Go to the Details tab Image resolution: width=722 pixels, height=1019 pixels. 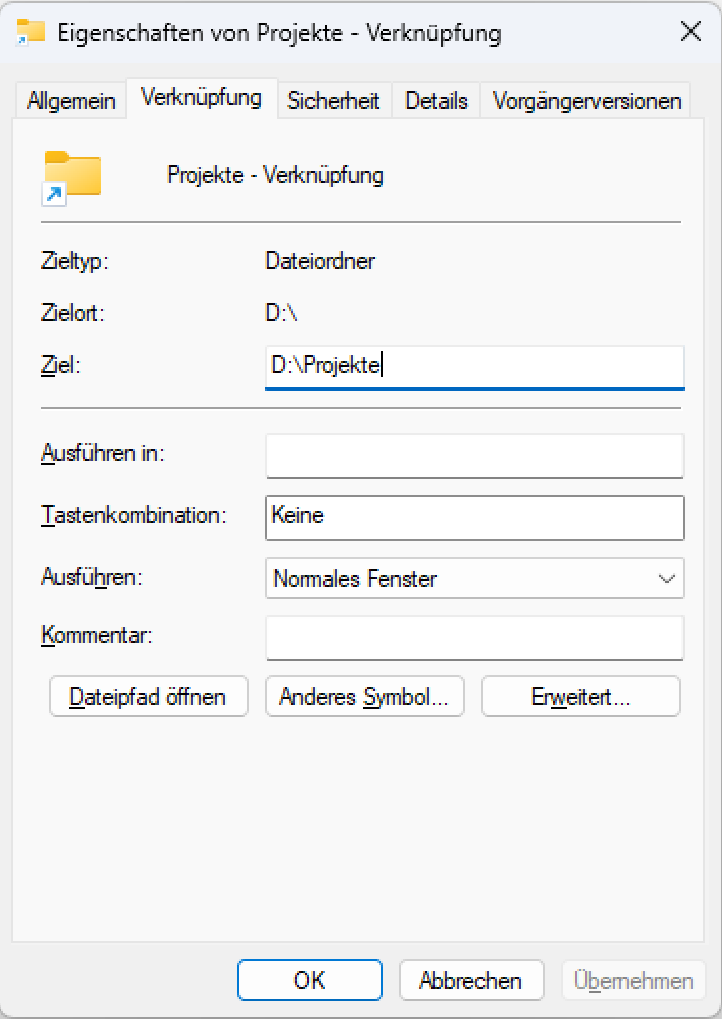[437, 101]
